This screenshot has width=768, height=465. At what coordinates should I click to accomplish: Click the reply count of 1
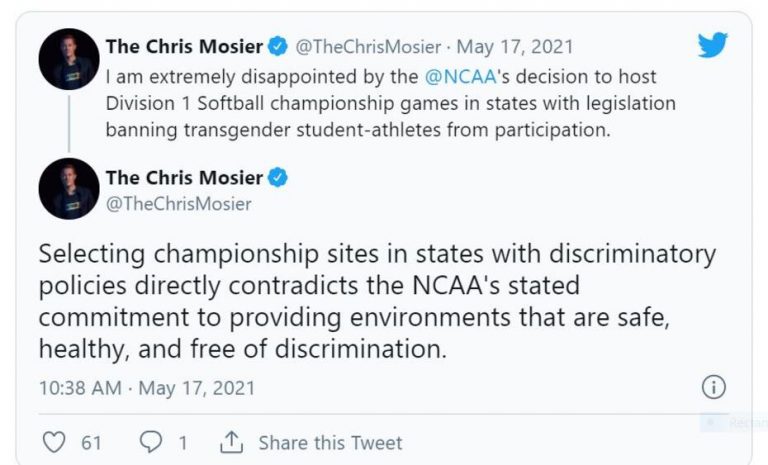(183, 442)
